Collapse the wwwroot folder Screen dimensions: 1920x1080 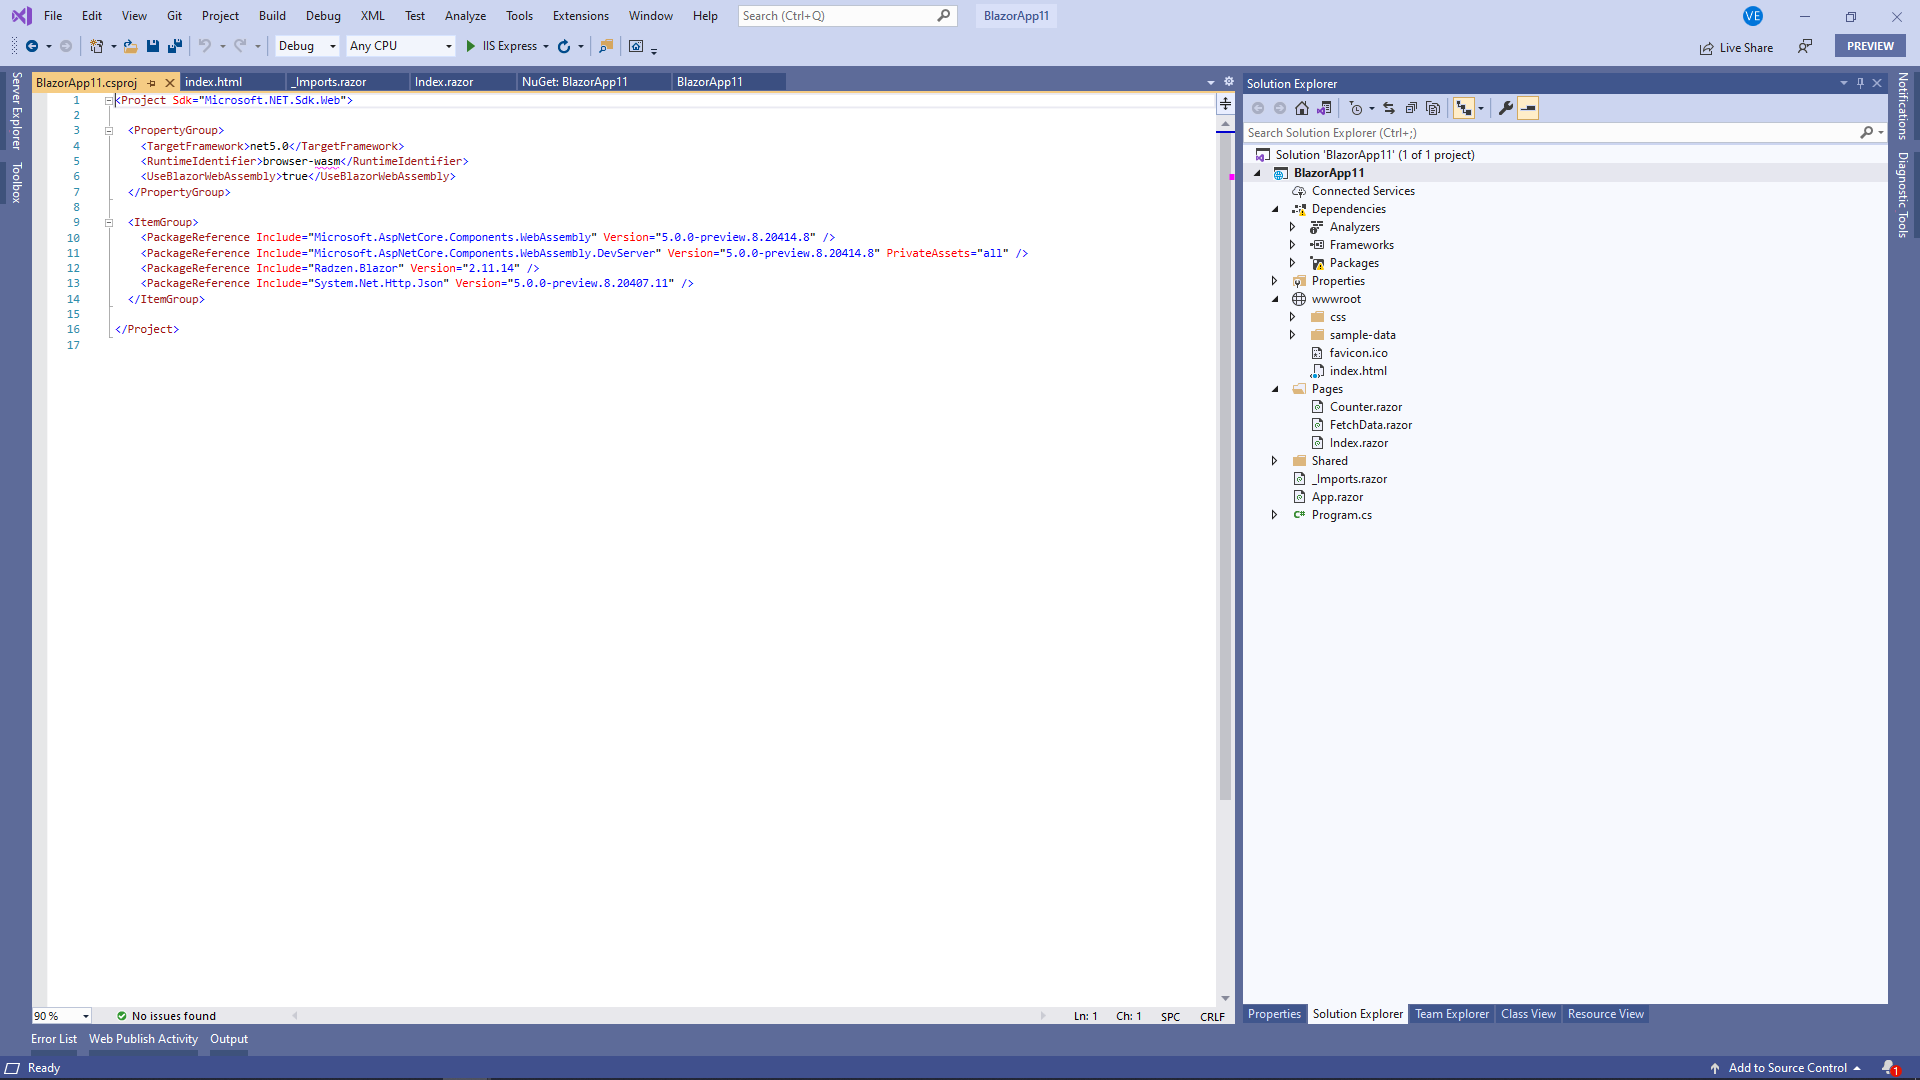coord(1275,299)
